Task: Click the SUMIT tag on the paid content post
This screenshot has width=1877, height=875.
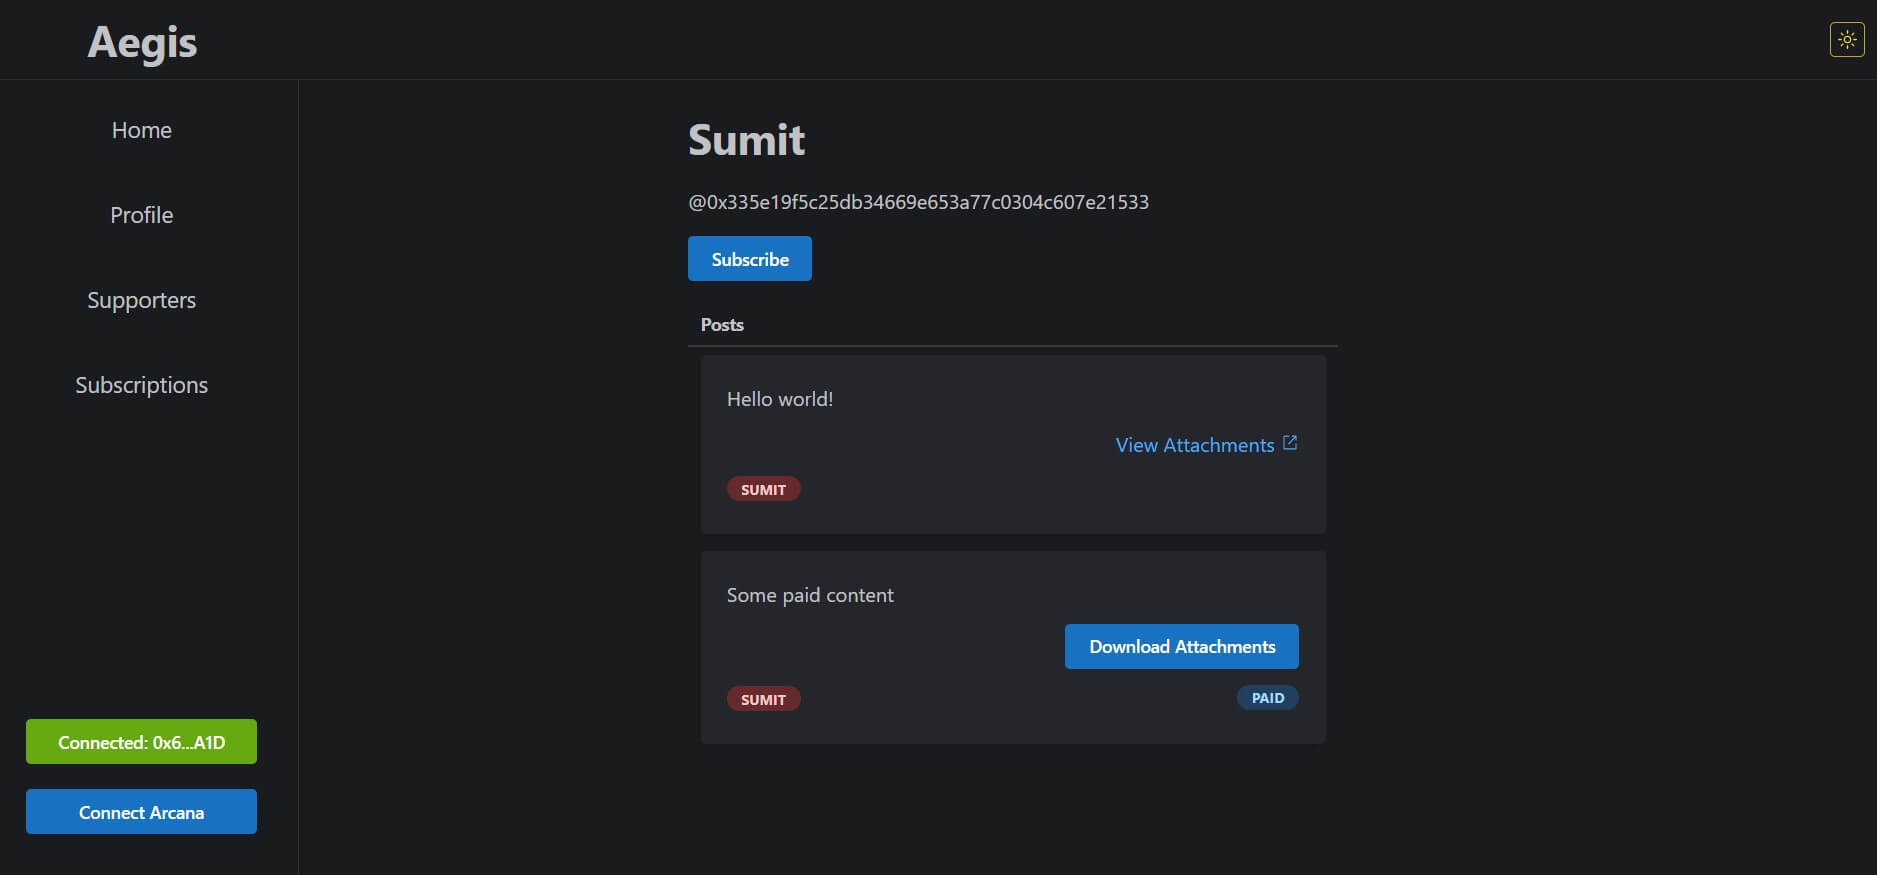Action: [x=763, y=699]
